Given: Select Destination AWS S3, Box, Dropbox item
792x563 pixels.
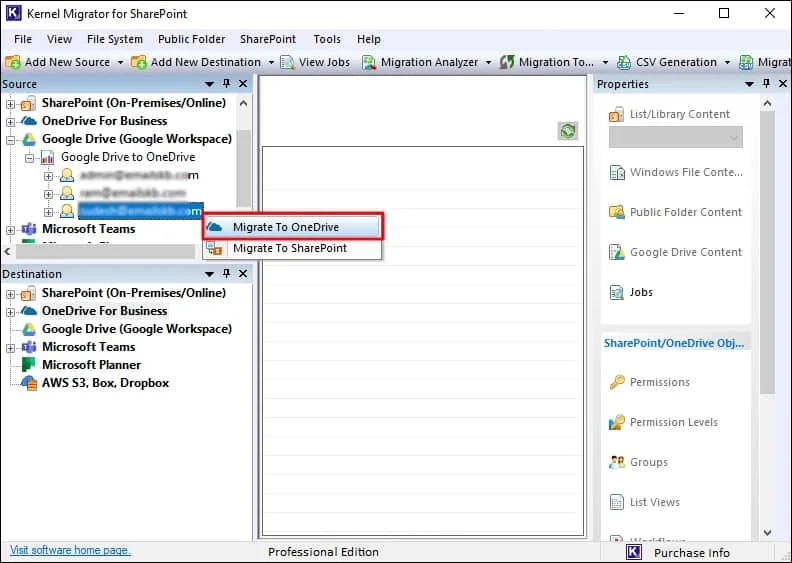Looking at the screenshot, I should pyautogui.click(x=105, y=383).
